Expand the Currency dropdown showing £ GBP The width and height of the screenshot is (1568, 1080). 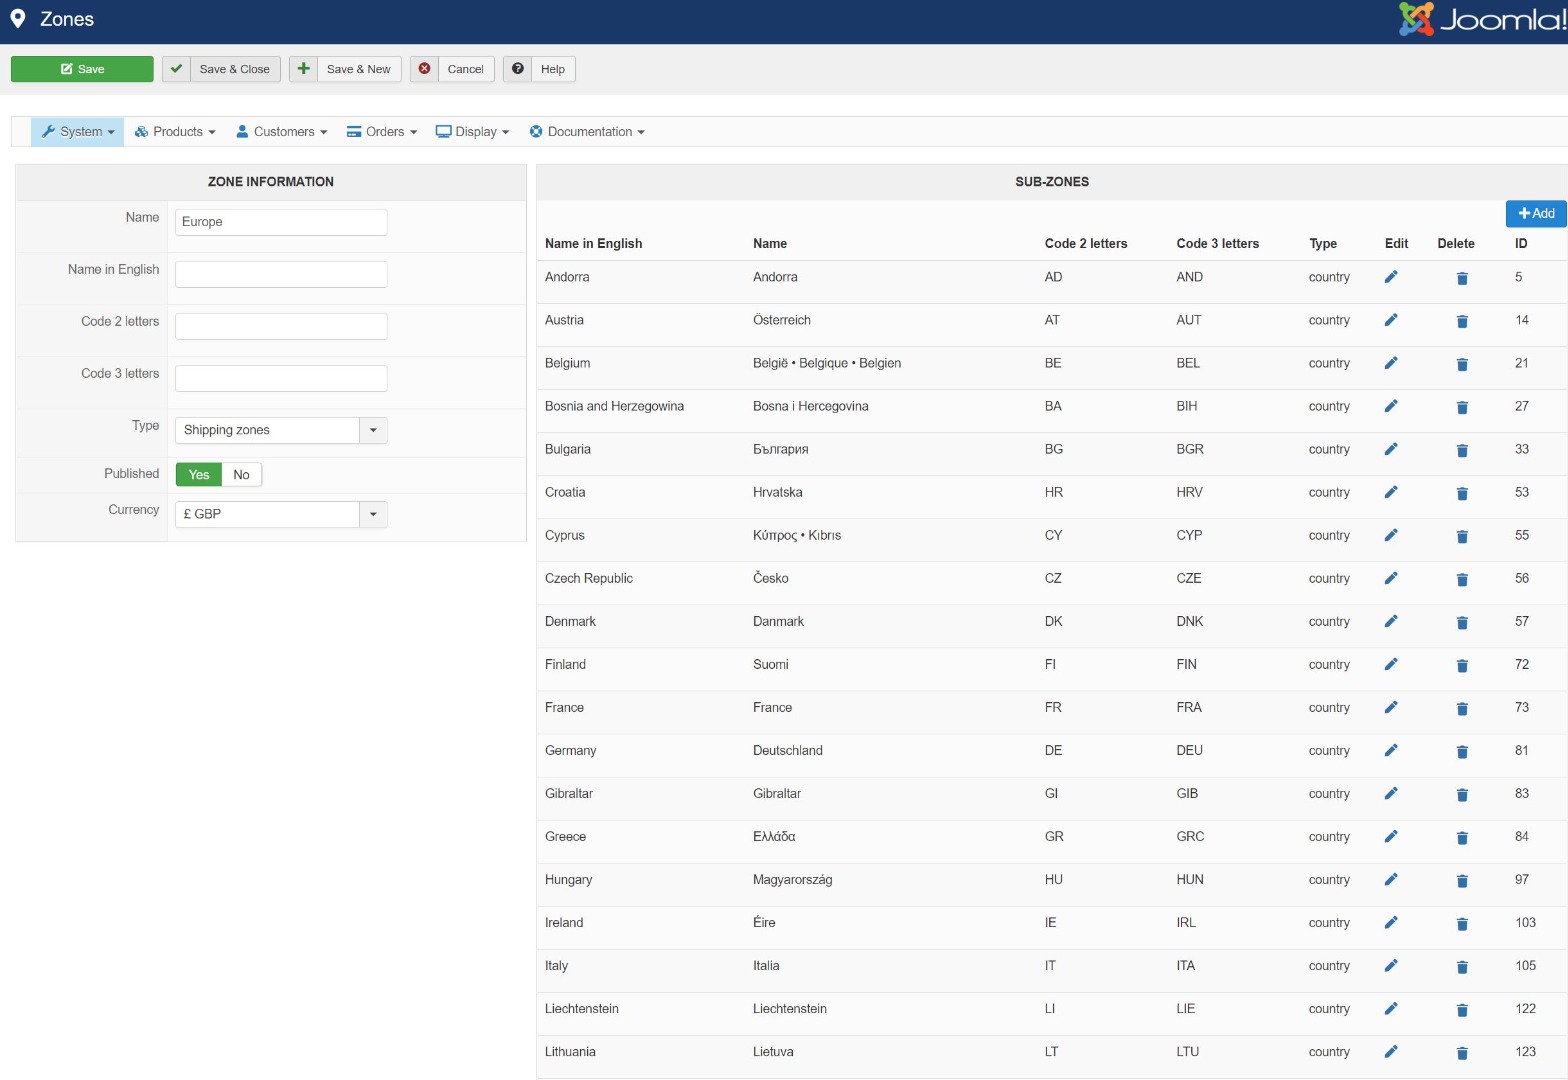pyautogui.click(x=280, y=514)
